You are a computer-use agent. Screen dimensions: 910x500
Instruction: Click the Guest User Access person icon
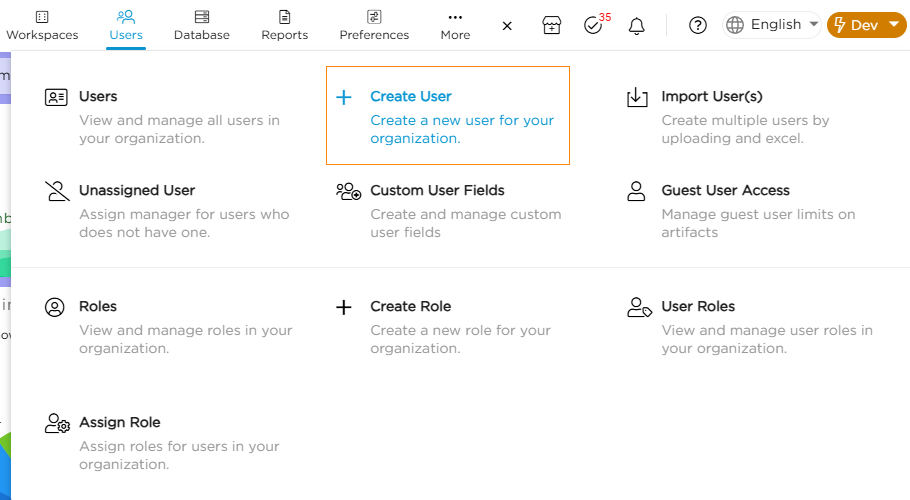click(637, 191)
